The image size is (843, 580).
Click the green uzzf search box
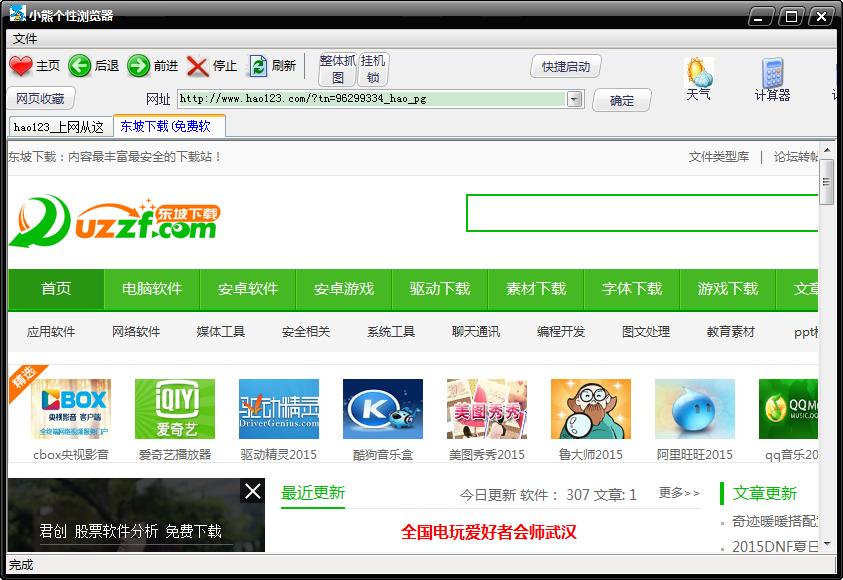(x=642, y=213)
